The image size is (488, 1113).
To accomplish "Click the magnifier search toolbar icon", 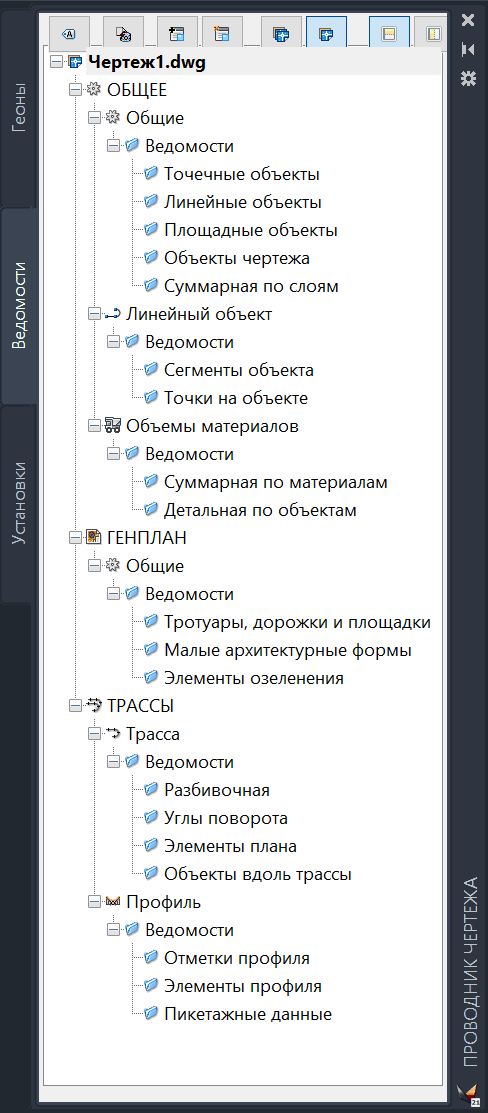I will tap(124, 33).
